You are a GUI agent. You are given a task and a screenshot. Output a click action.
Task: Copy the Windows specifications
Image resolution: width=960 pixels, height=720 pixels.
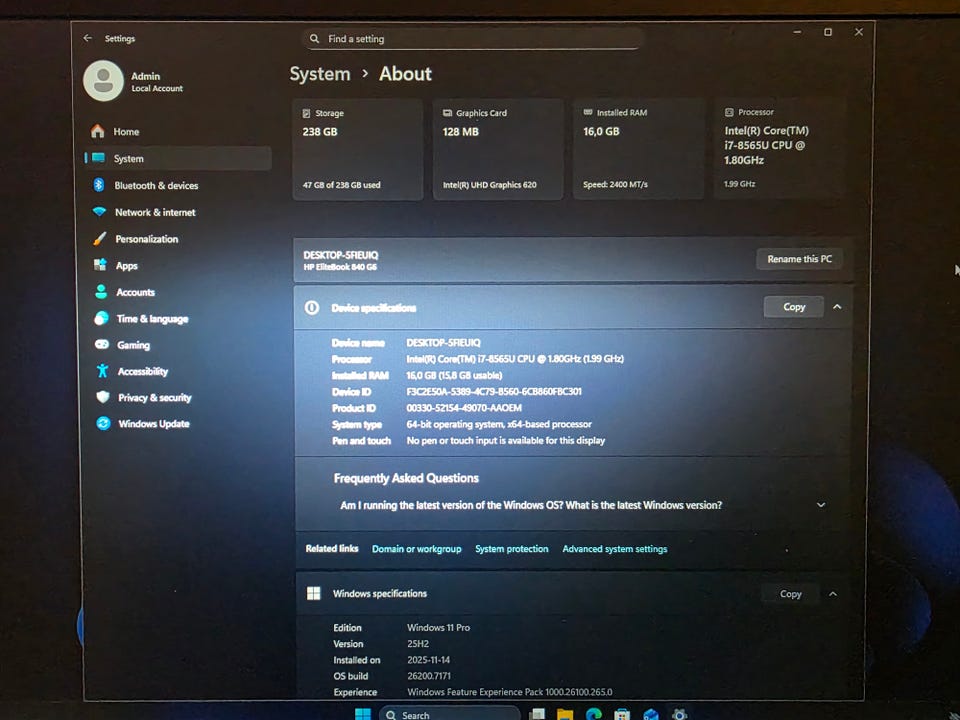(790, 594)
